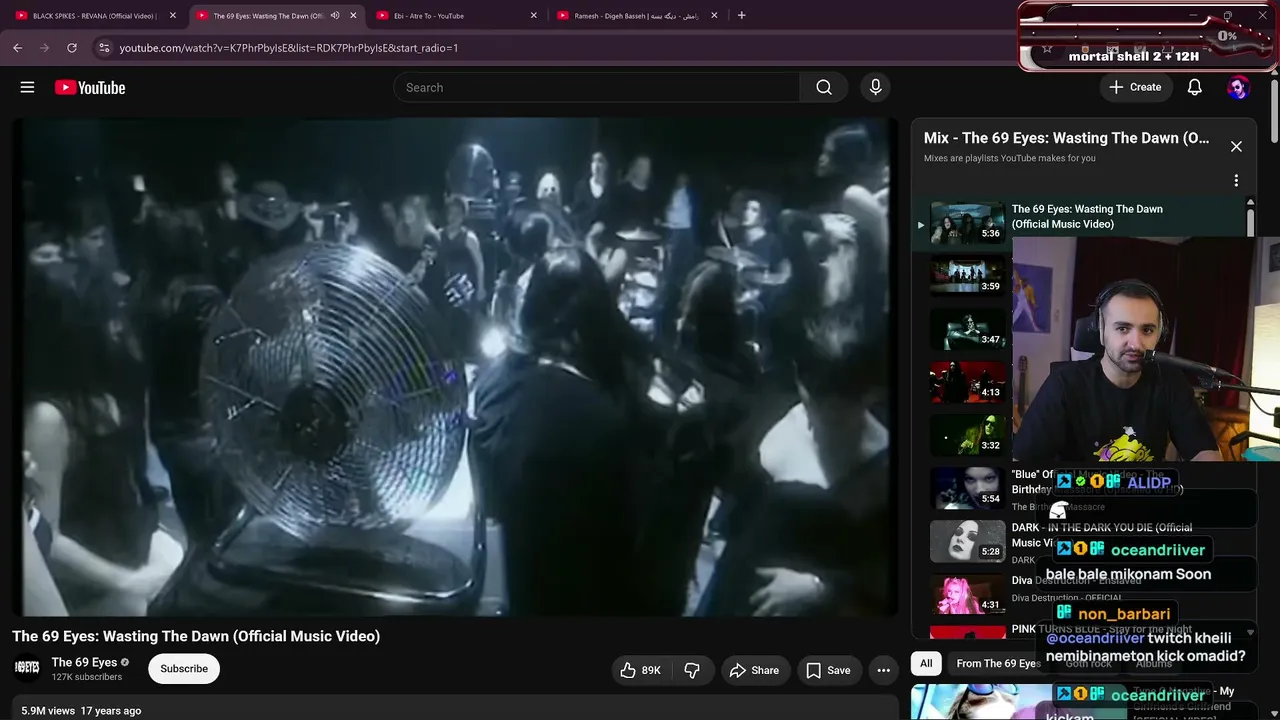This screenshot has height=720, width=1280.
Task: Close the Mix playlist panel
Action: pos(1236,146)
